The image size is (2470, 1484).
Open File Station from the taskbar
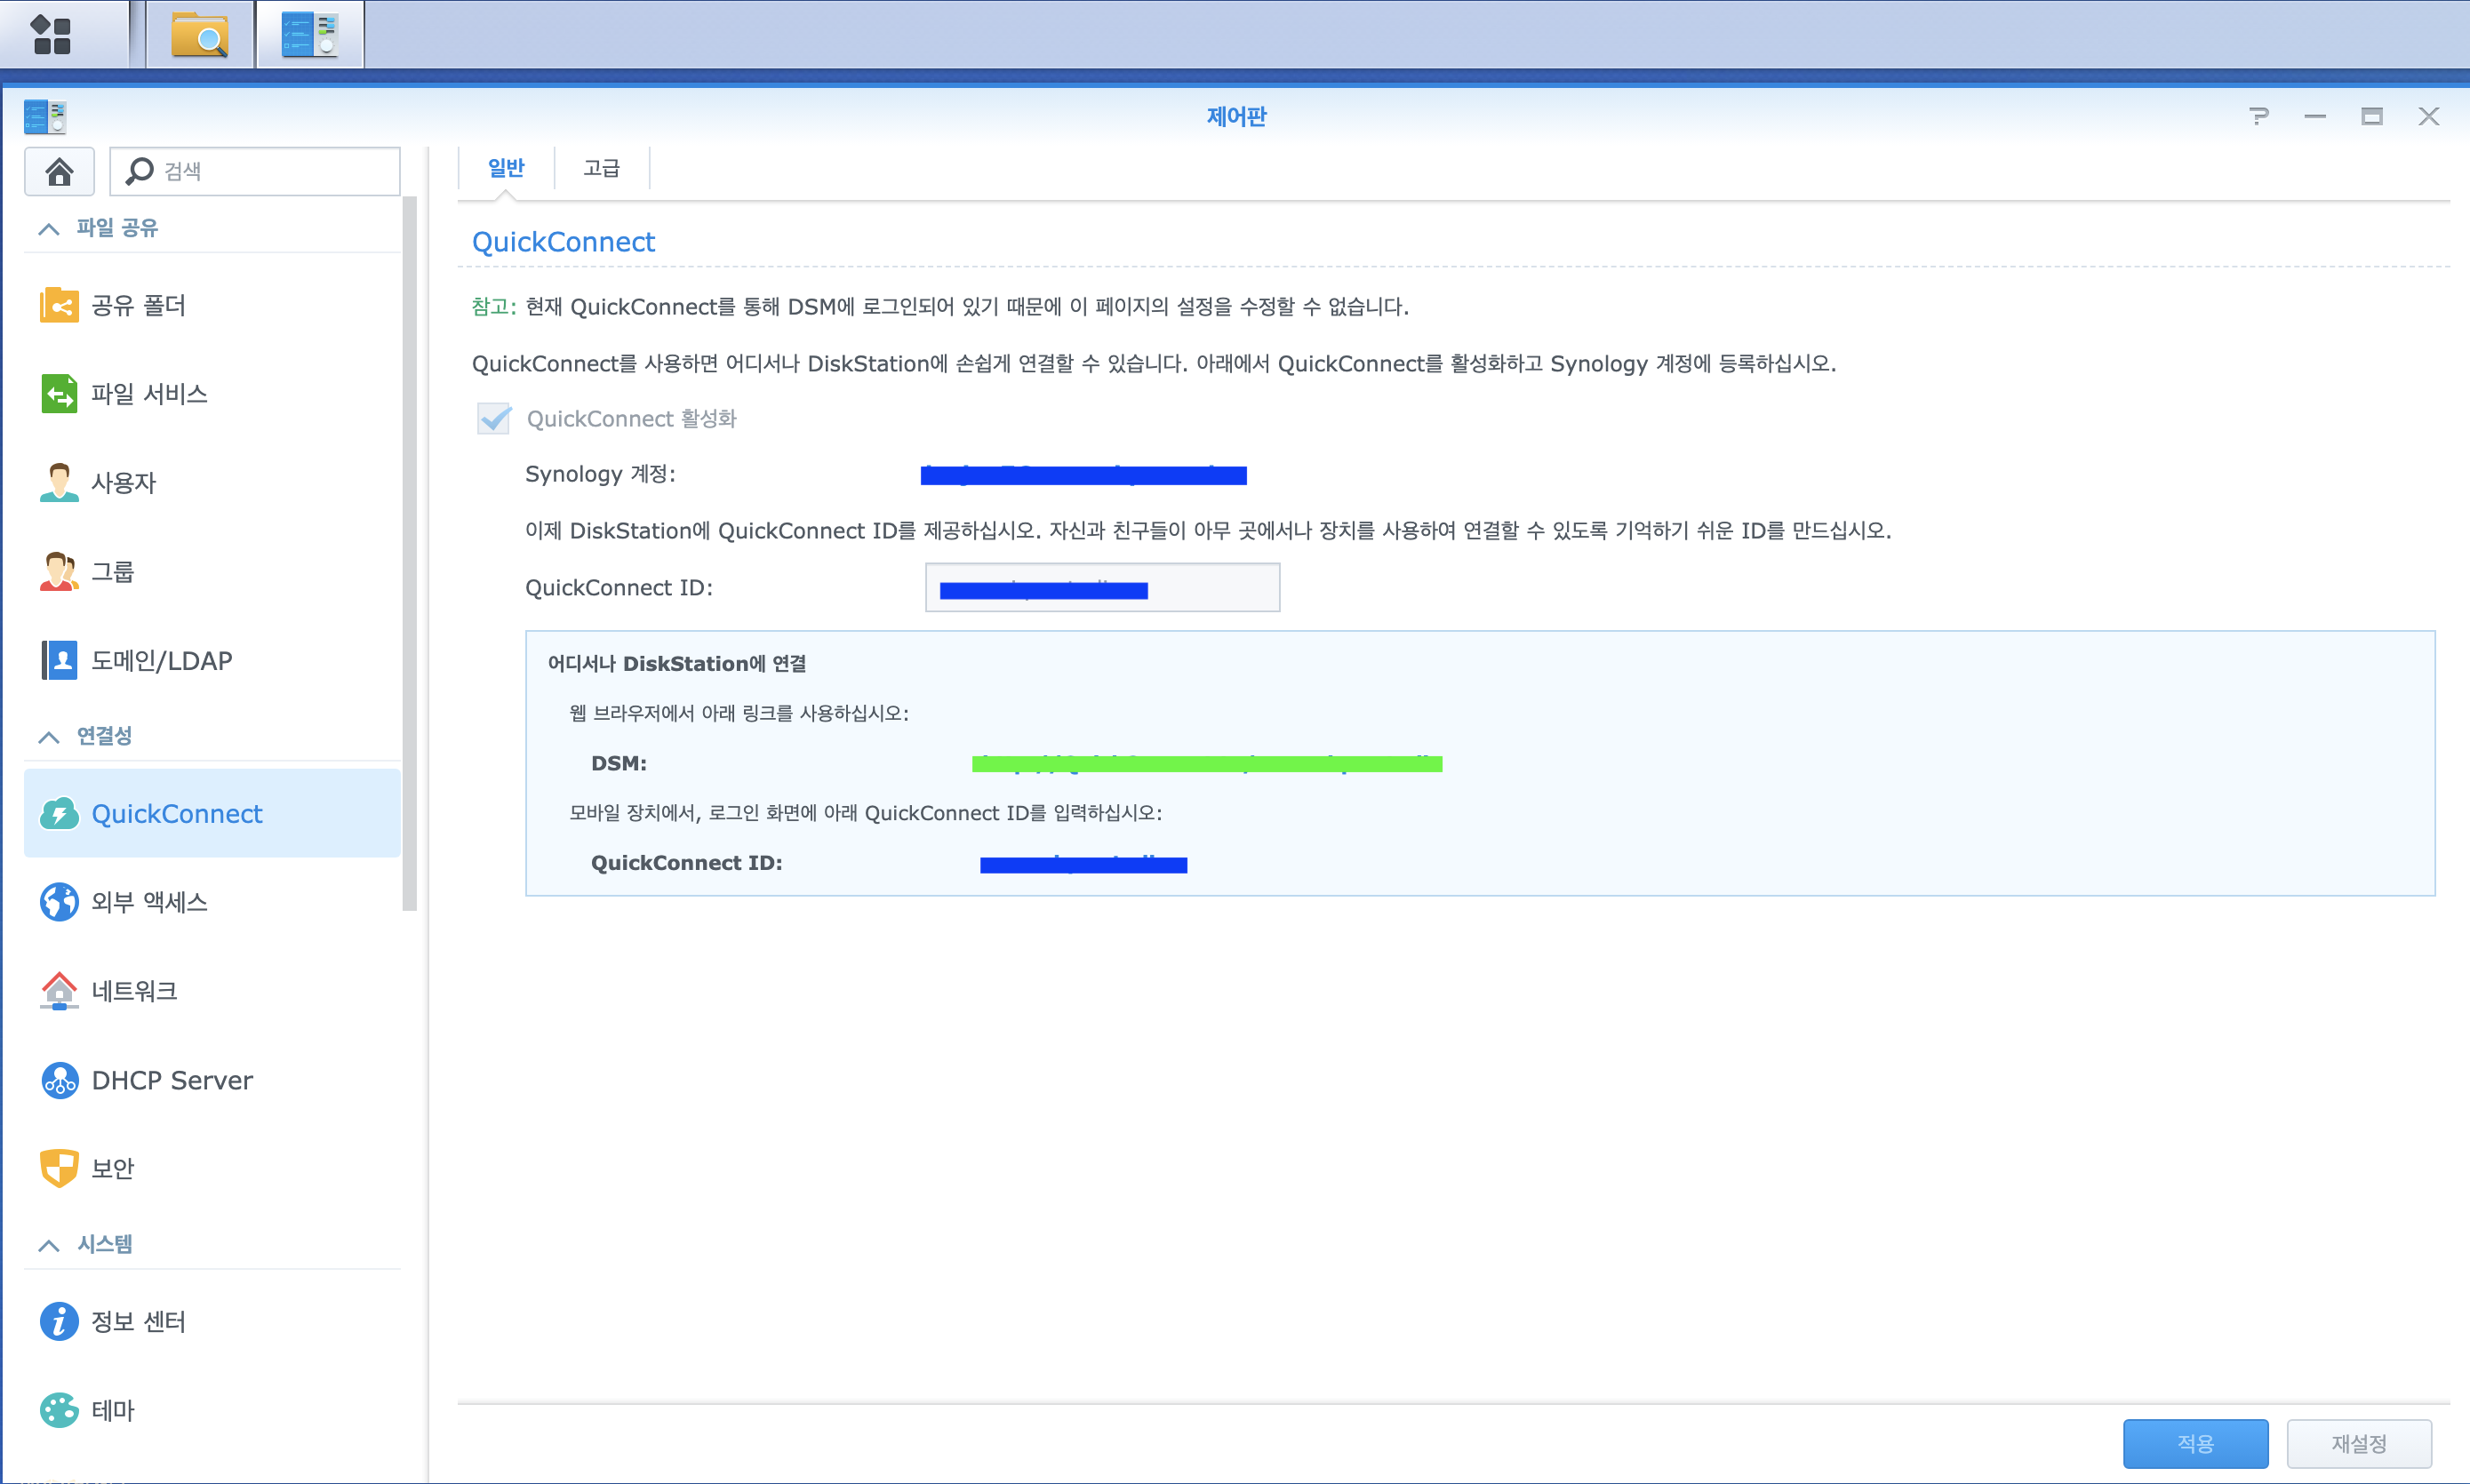click(x=199, y=34)
